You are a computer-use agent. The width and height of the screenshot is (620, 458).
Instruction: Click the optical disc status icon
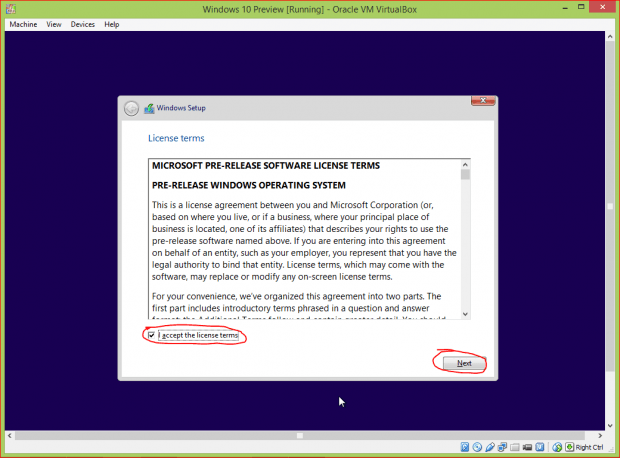[x=477, y=447]
